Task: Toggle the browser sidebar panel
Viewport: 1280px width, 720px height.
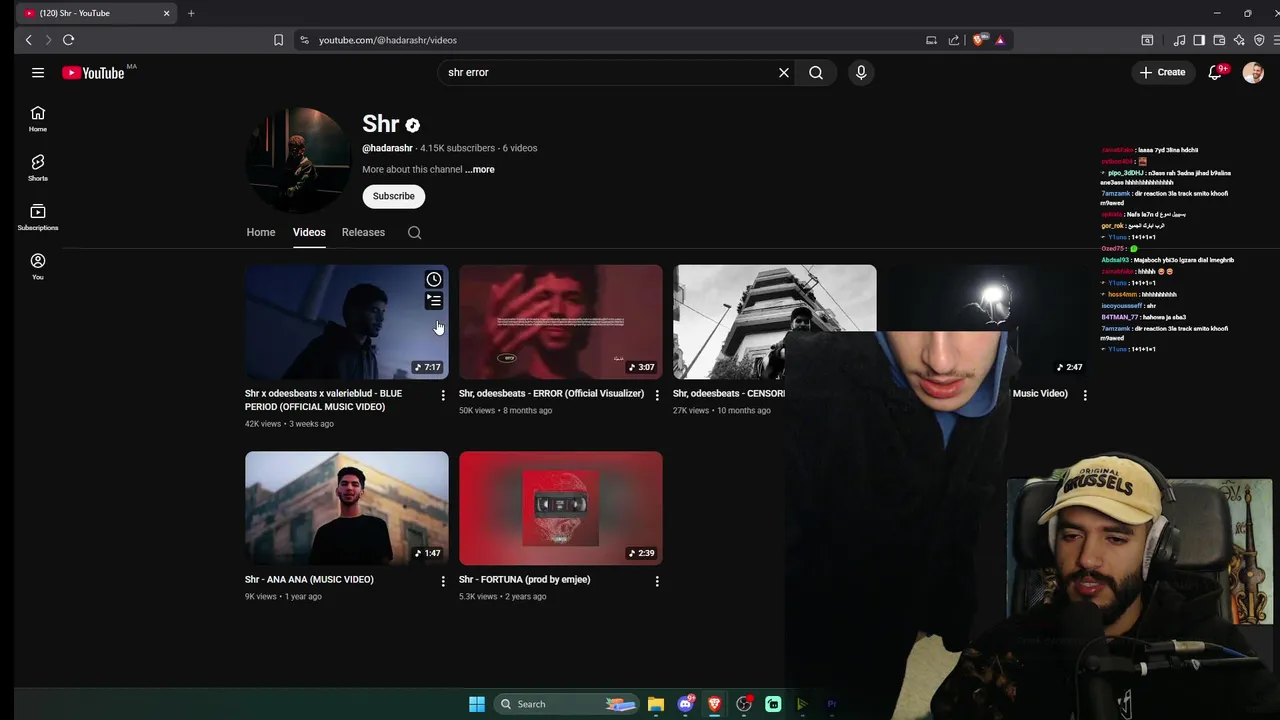Action: [1199, 40]
